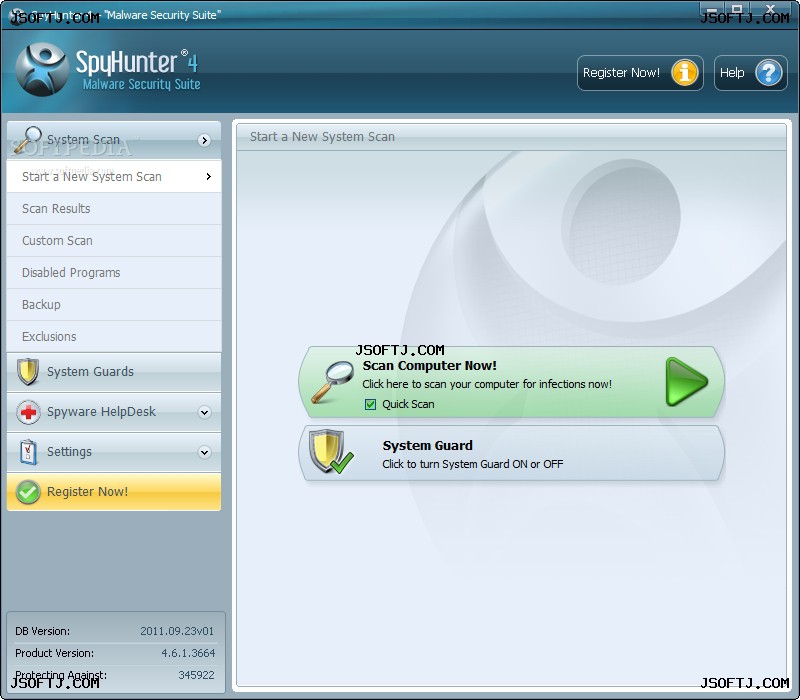800x700 pixels.
Task: Click the 'Click here to scan your computer' text
Action: (487, 384)
